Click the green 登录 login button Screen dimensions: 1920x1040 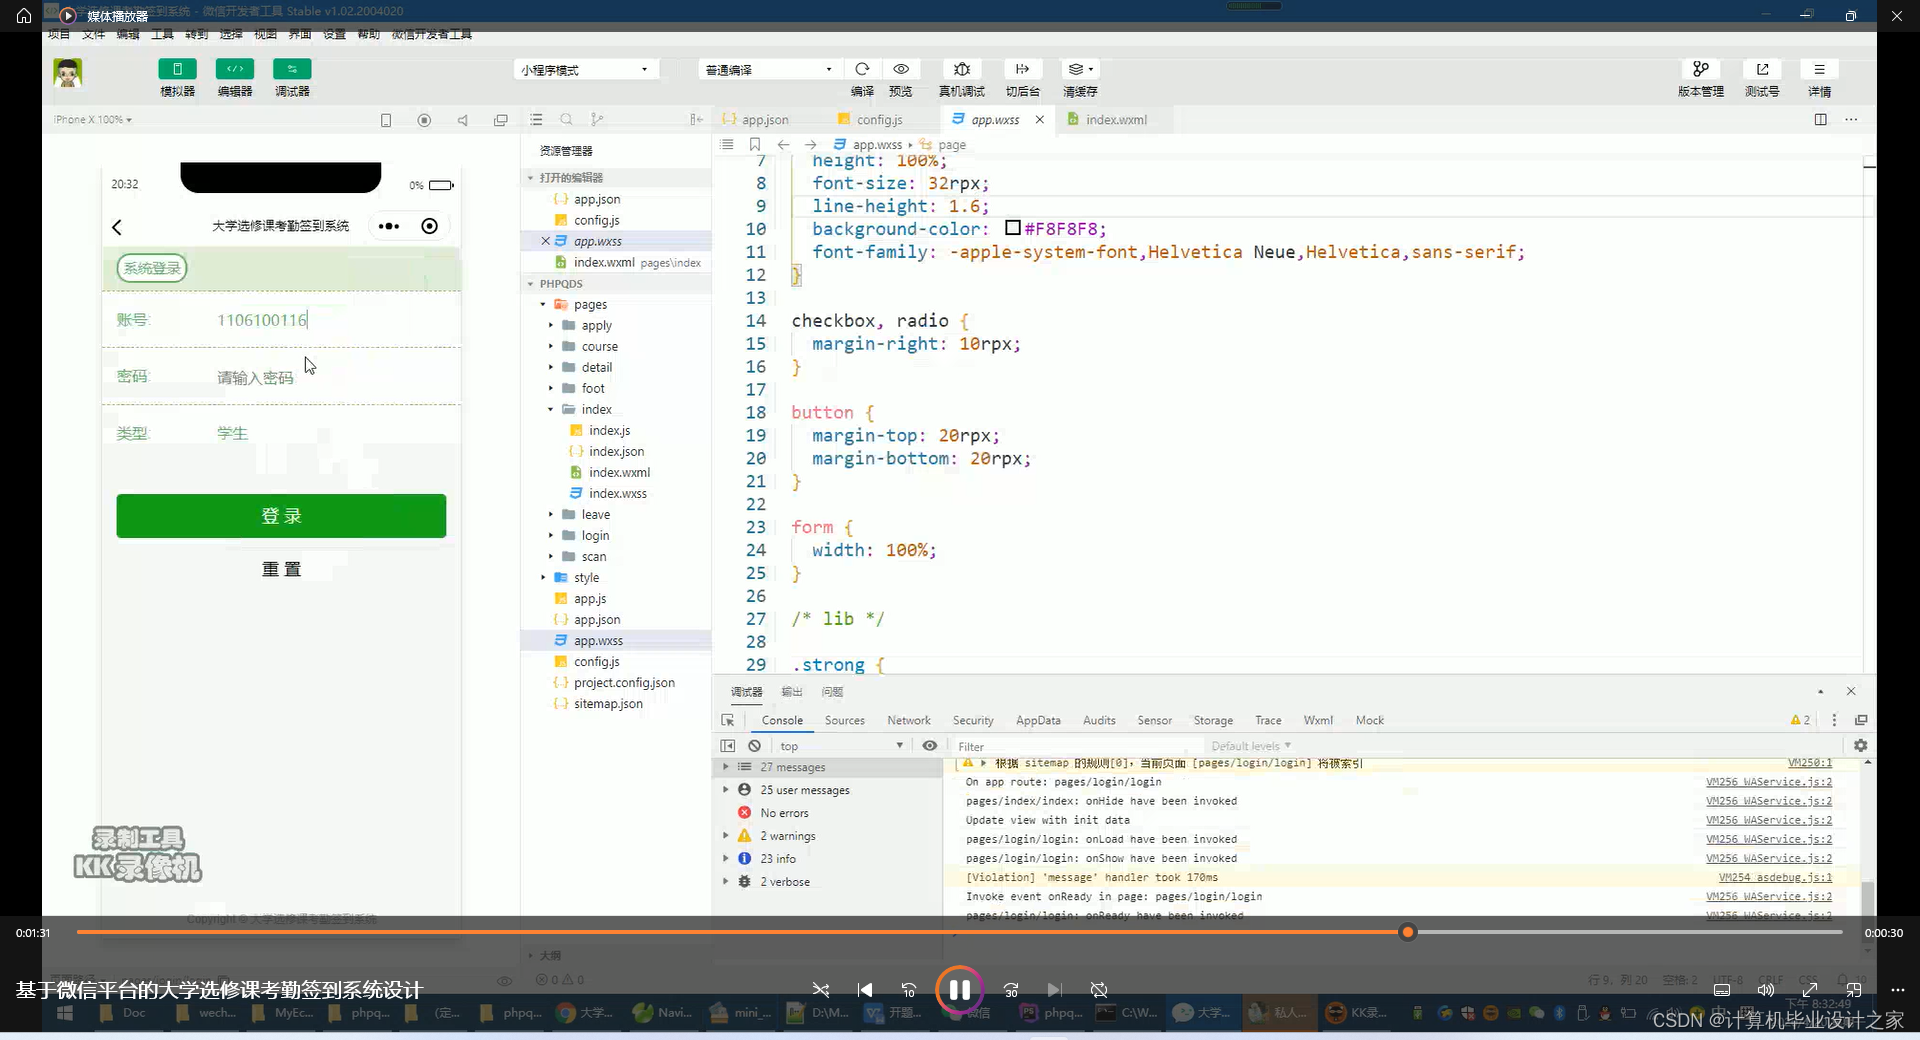tap(281, 516)
